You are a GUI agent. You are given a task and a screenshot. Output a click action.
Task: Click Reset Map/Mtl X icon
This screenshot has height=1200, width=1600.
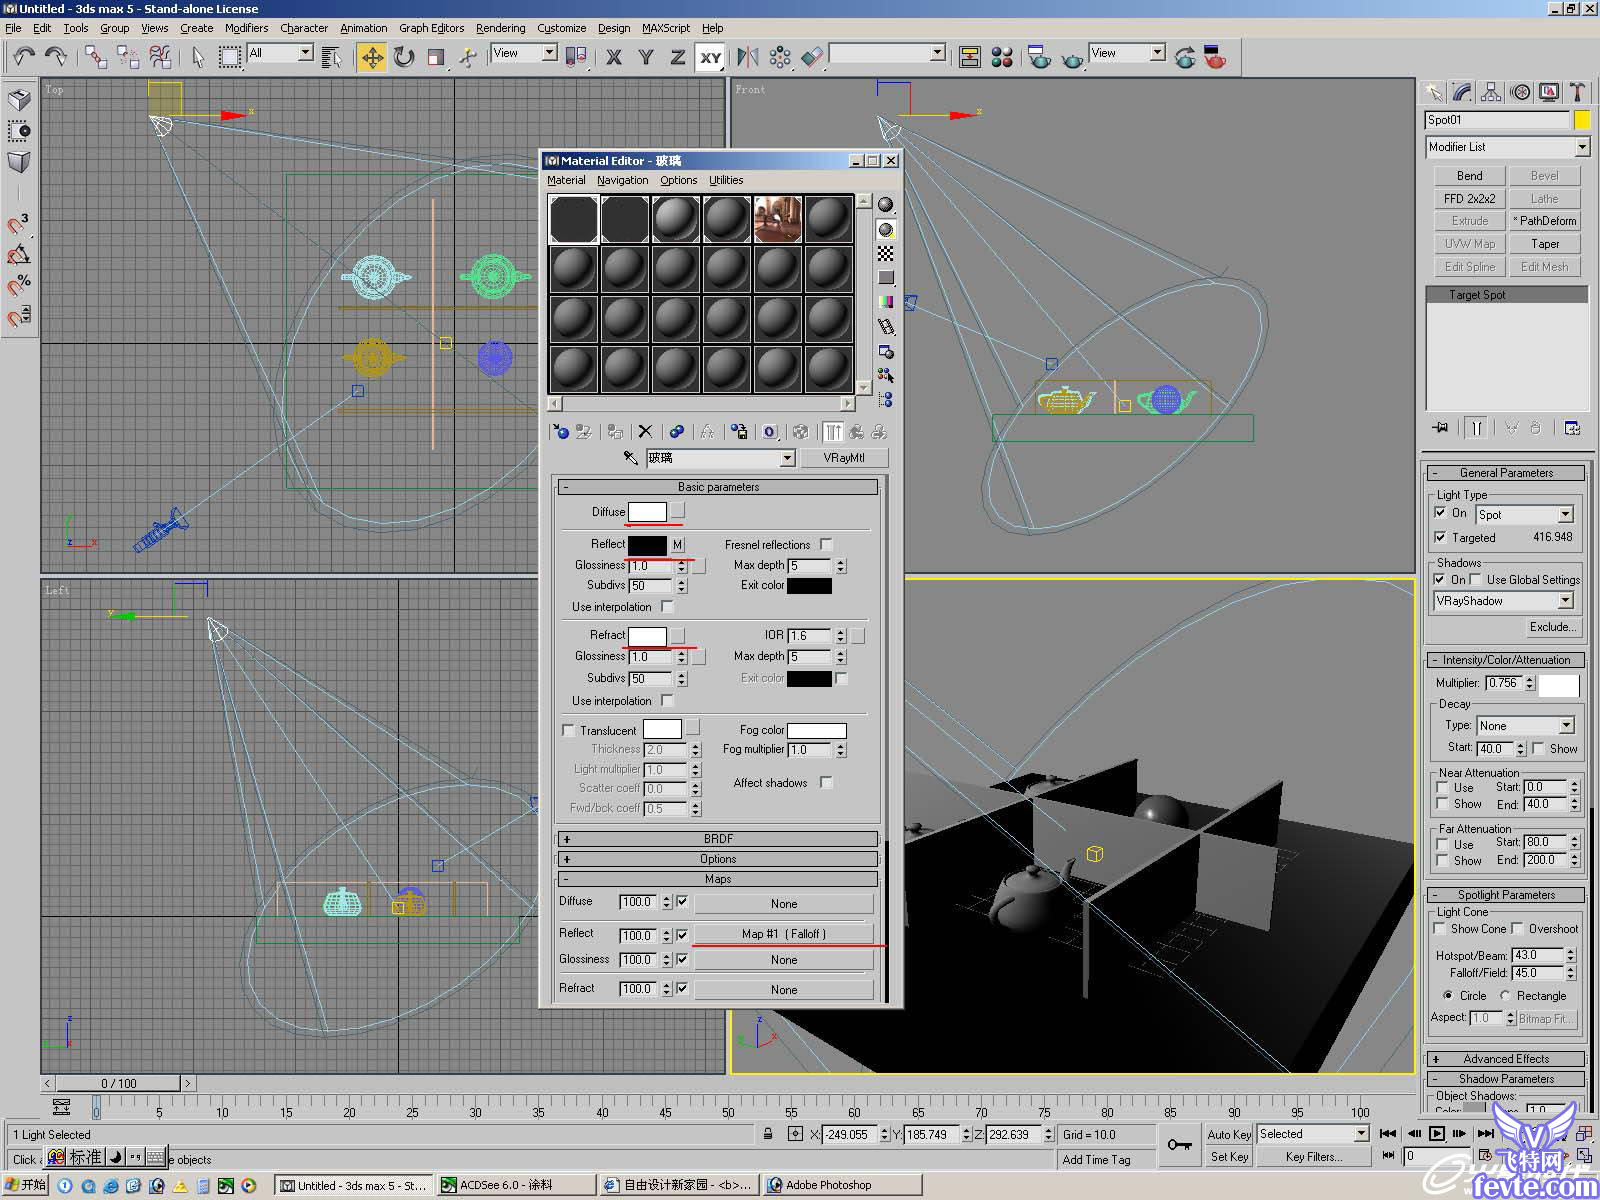coord(645,432)
